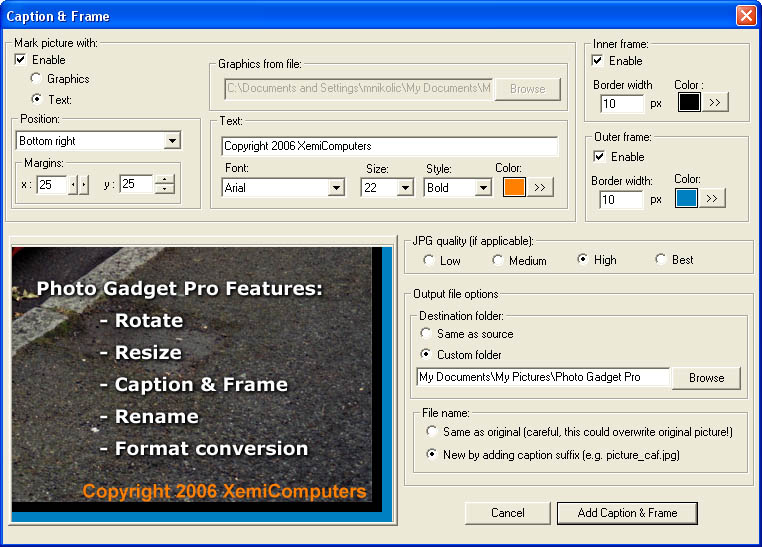Uncheck the Mark picture Enable checkbox
The height and width of the screenshot is (547, 762).
(20, 60)
